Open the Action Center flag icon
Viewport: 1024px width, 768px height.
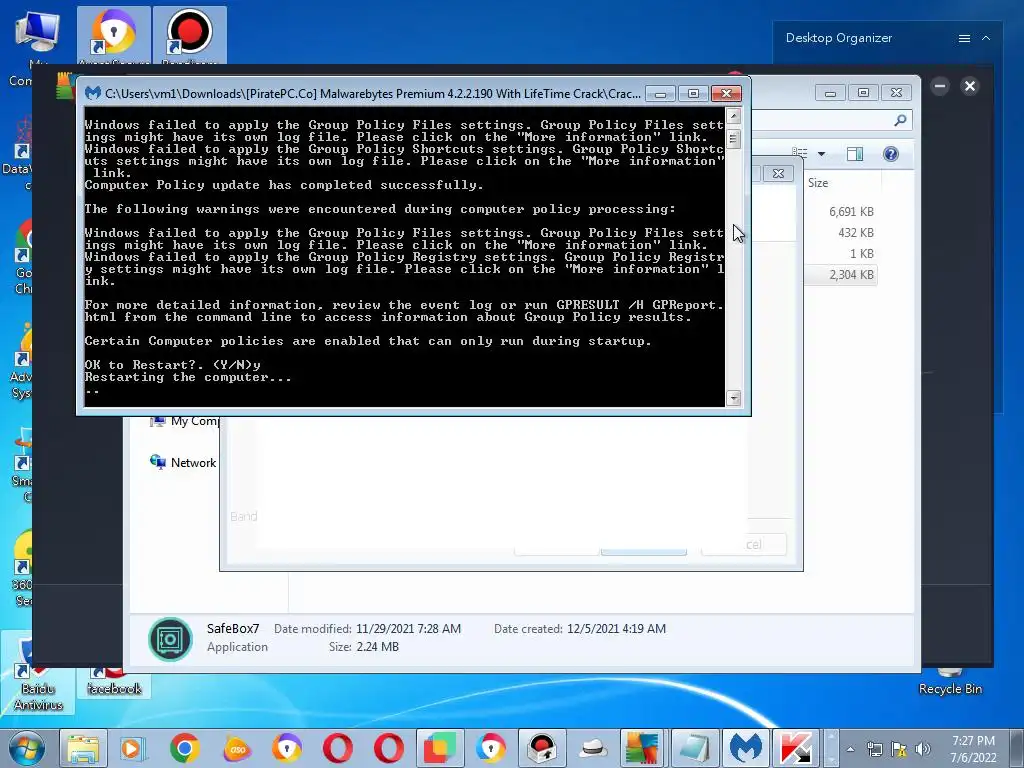[x=899, y=749]
